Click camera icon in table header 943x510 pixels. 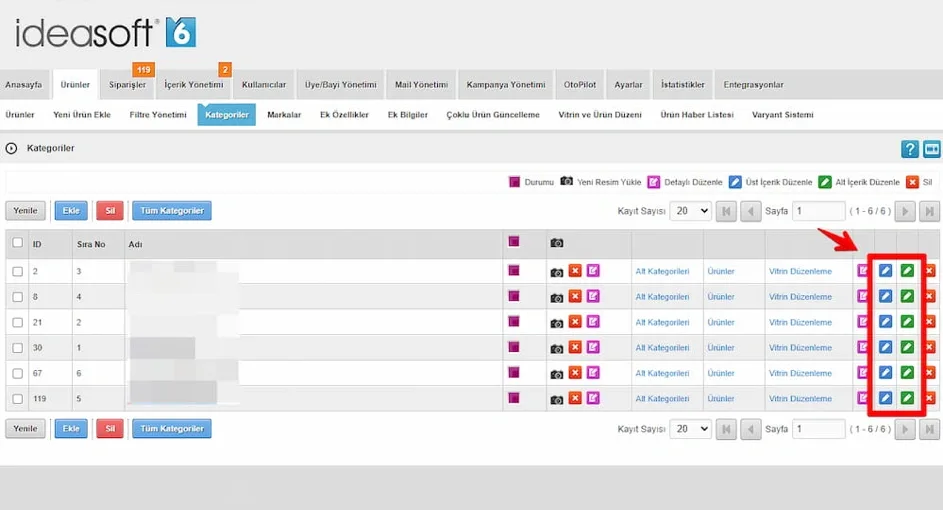(x=557, y=243)
